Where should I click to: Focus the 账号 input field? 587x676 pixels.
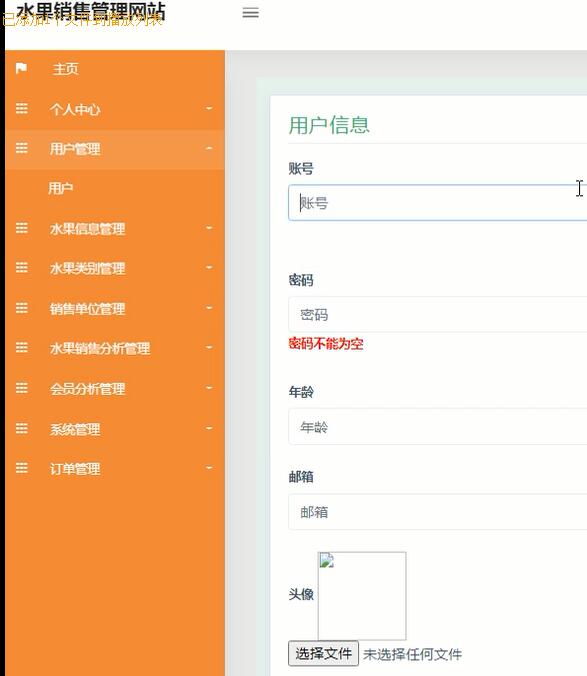pyautogui.click(x=437, y=203)
